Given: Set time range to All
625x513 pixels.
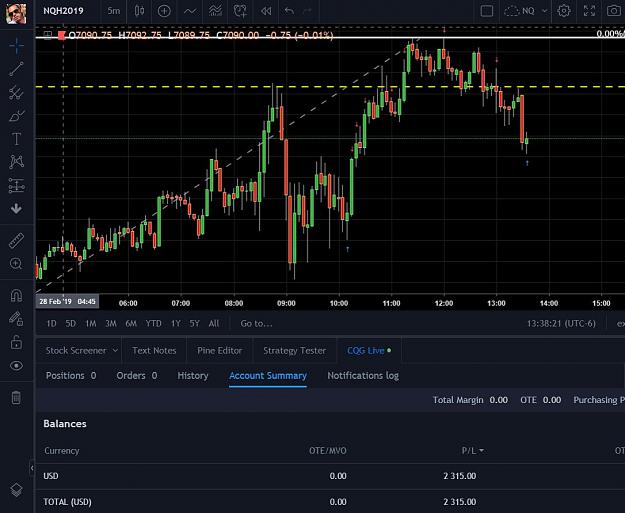Looking at the screenshot, I should [x=214, y=323].
